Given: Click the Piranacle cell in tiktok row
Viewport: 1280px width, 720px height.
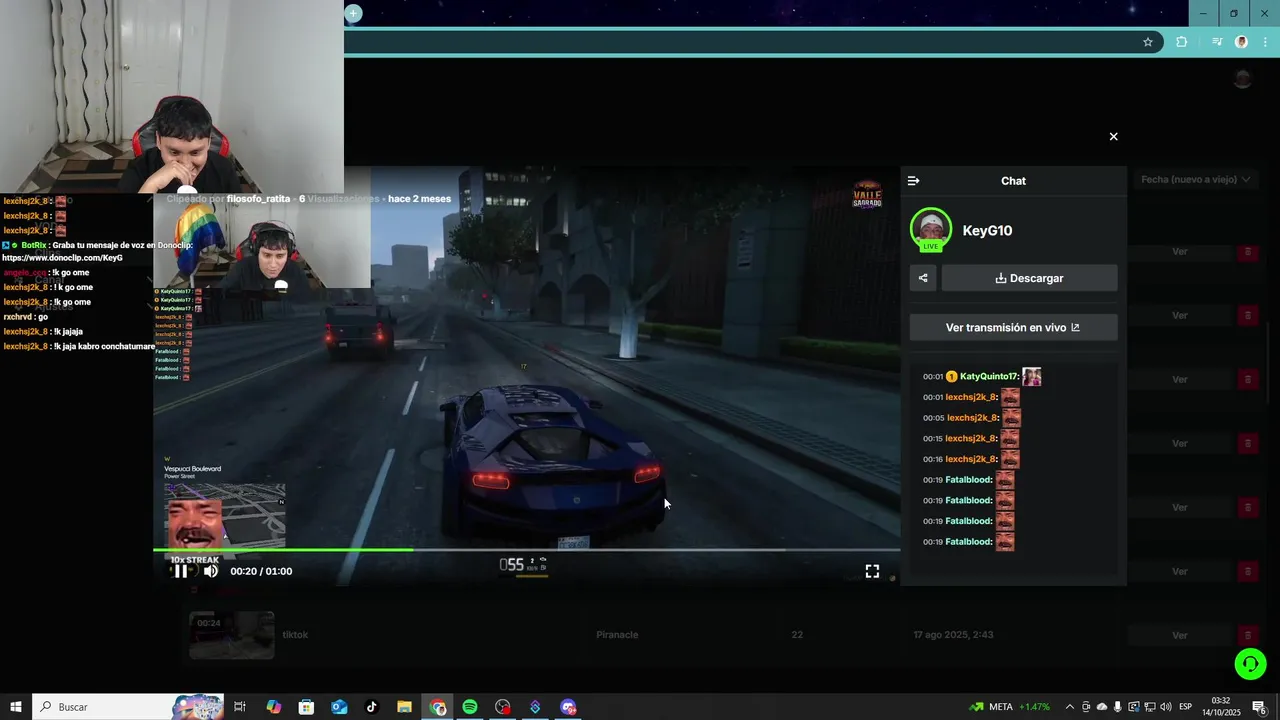Looking at the screenshot, I should point(617,635).
